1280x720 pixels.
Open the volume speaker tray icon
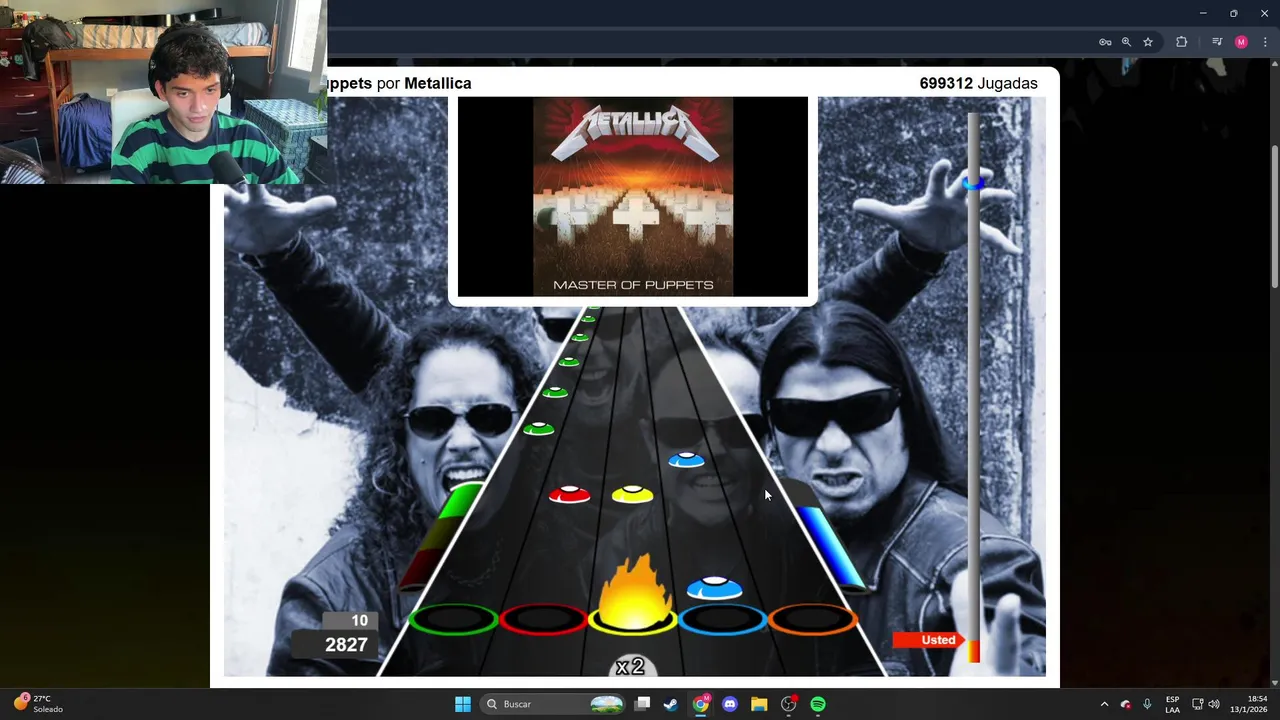tap(1214, 704)
